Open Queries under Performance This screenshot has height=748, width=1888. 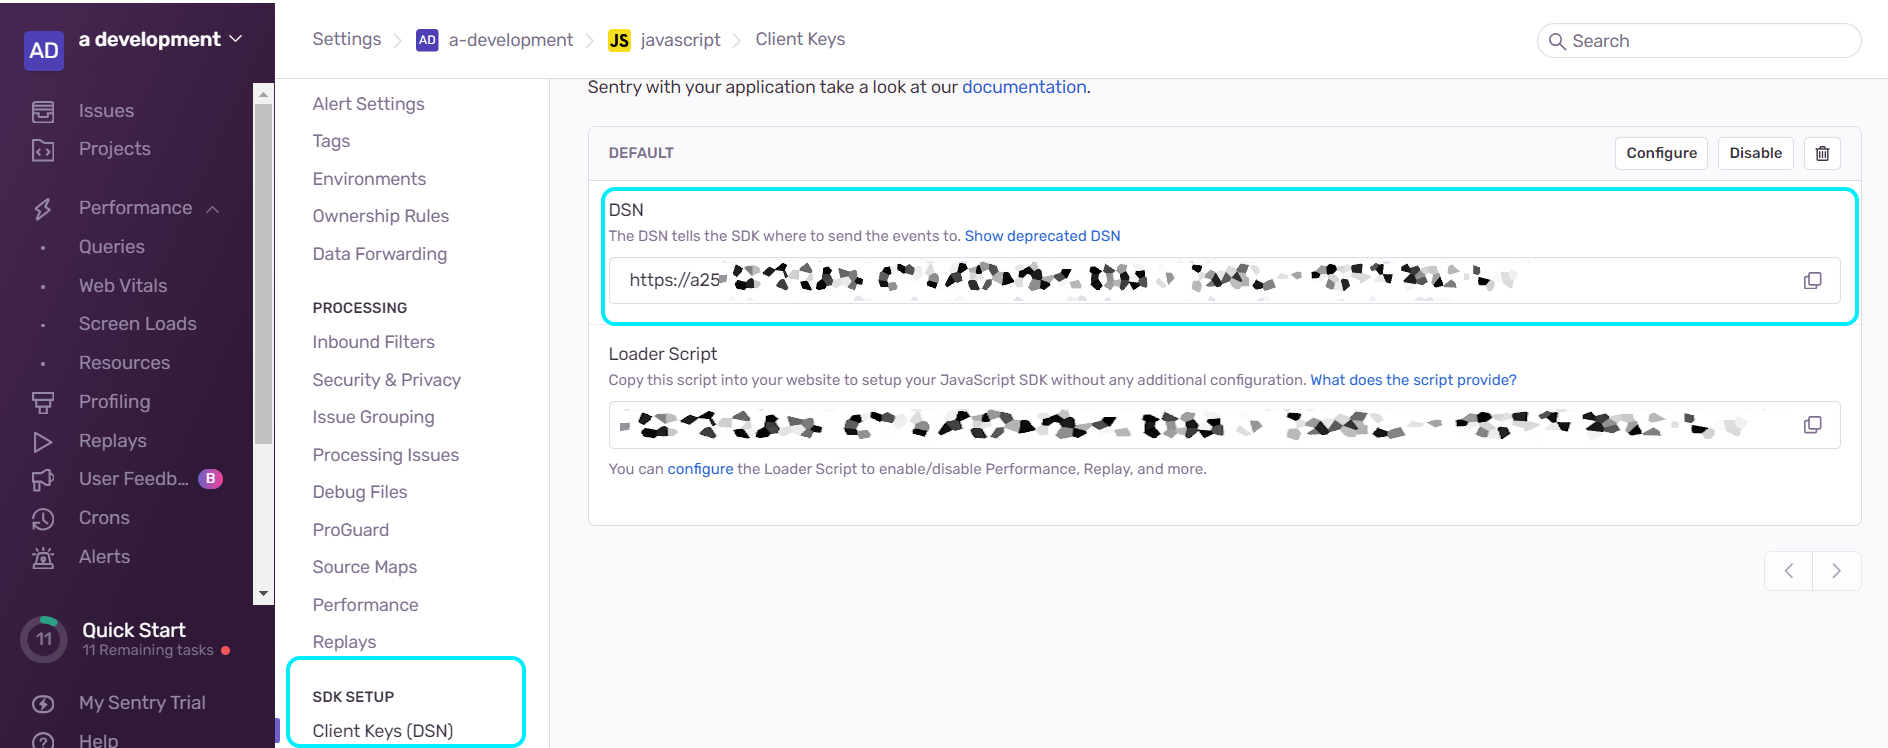coord(112,247)
